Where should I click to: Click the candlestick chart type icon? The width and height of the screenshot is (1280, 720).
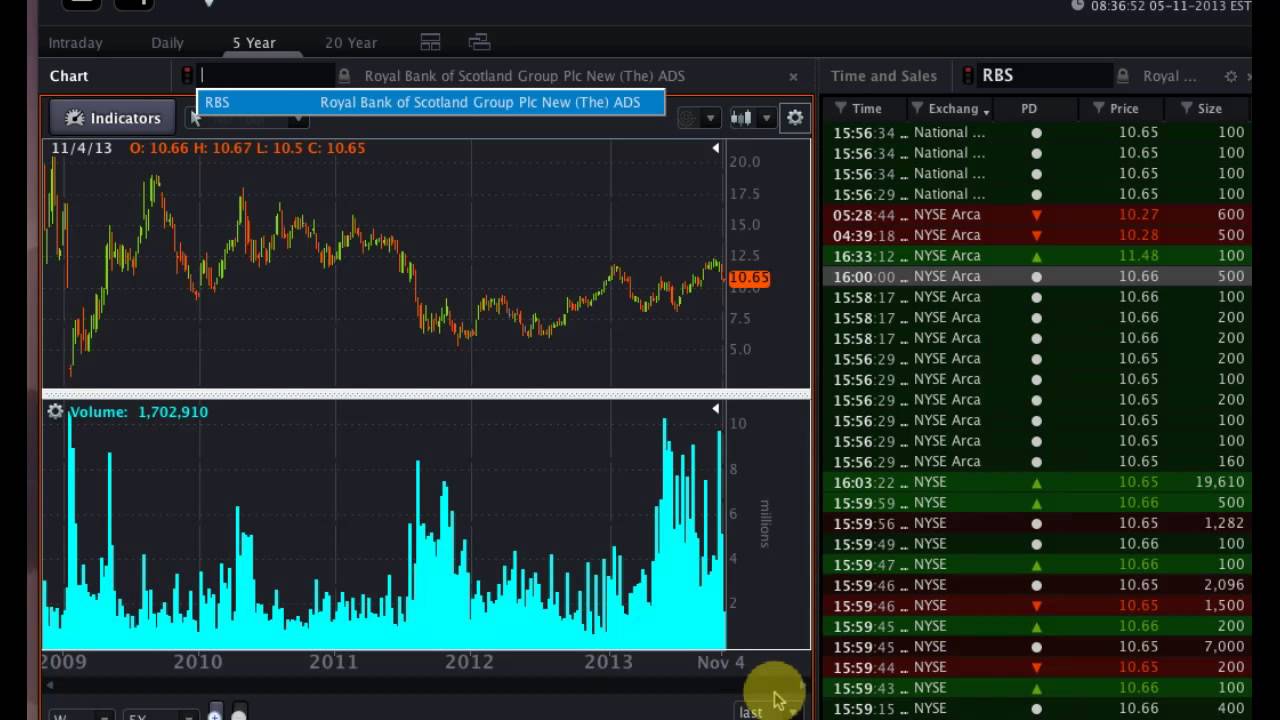(741, 118)
